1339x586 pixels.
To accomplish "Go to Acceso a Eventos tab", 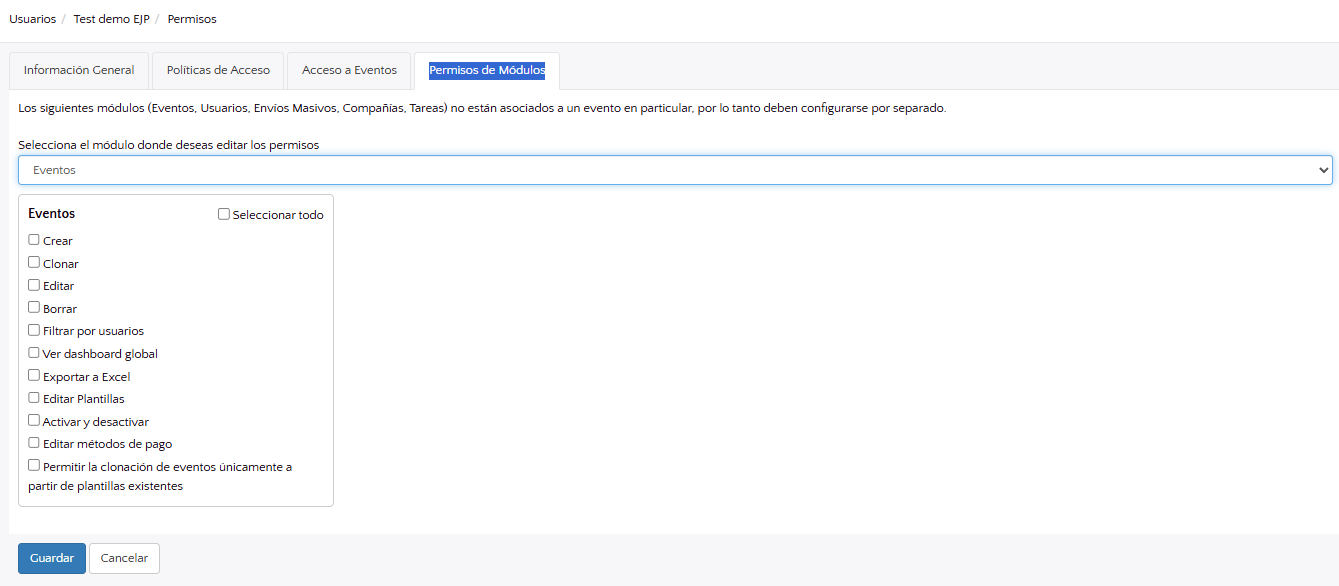I will coord(349,71).
